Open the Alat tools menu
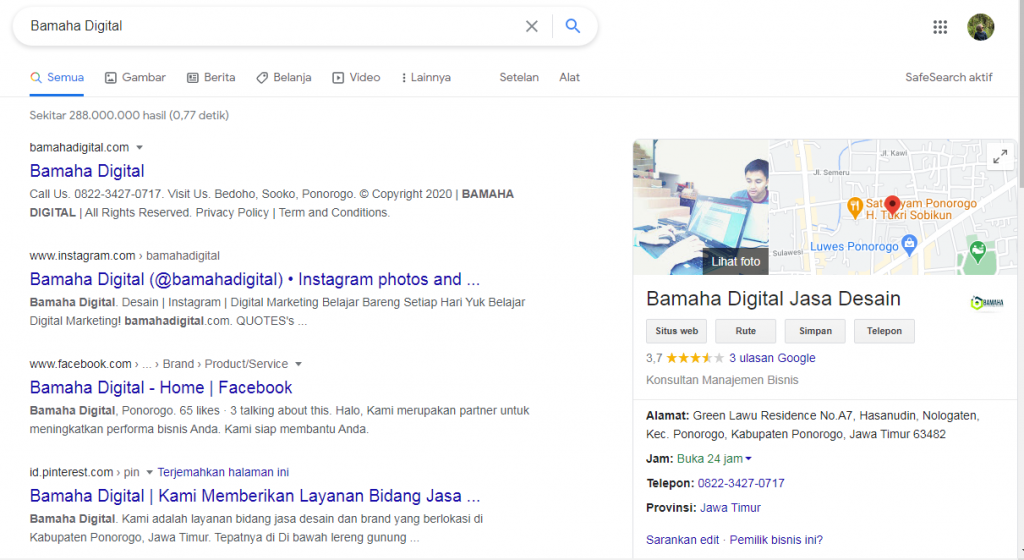The image size is (1024, 560). (x=569, y=78)
